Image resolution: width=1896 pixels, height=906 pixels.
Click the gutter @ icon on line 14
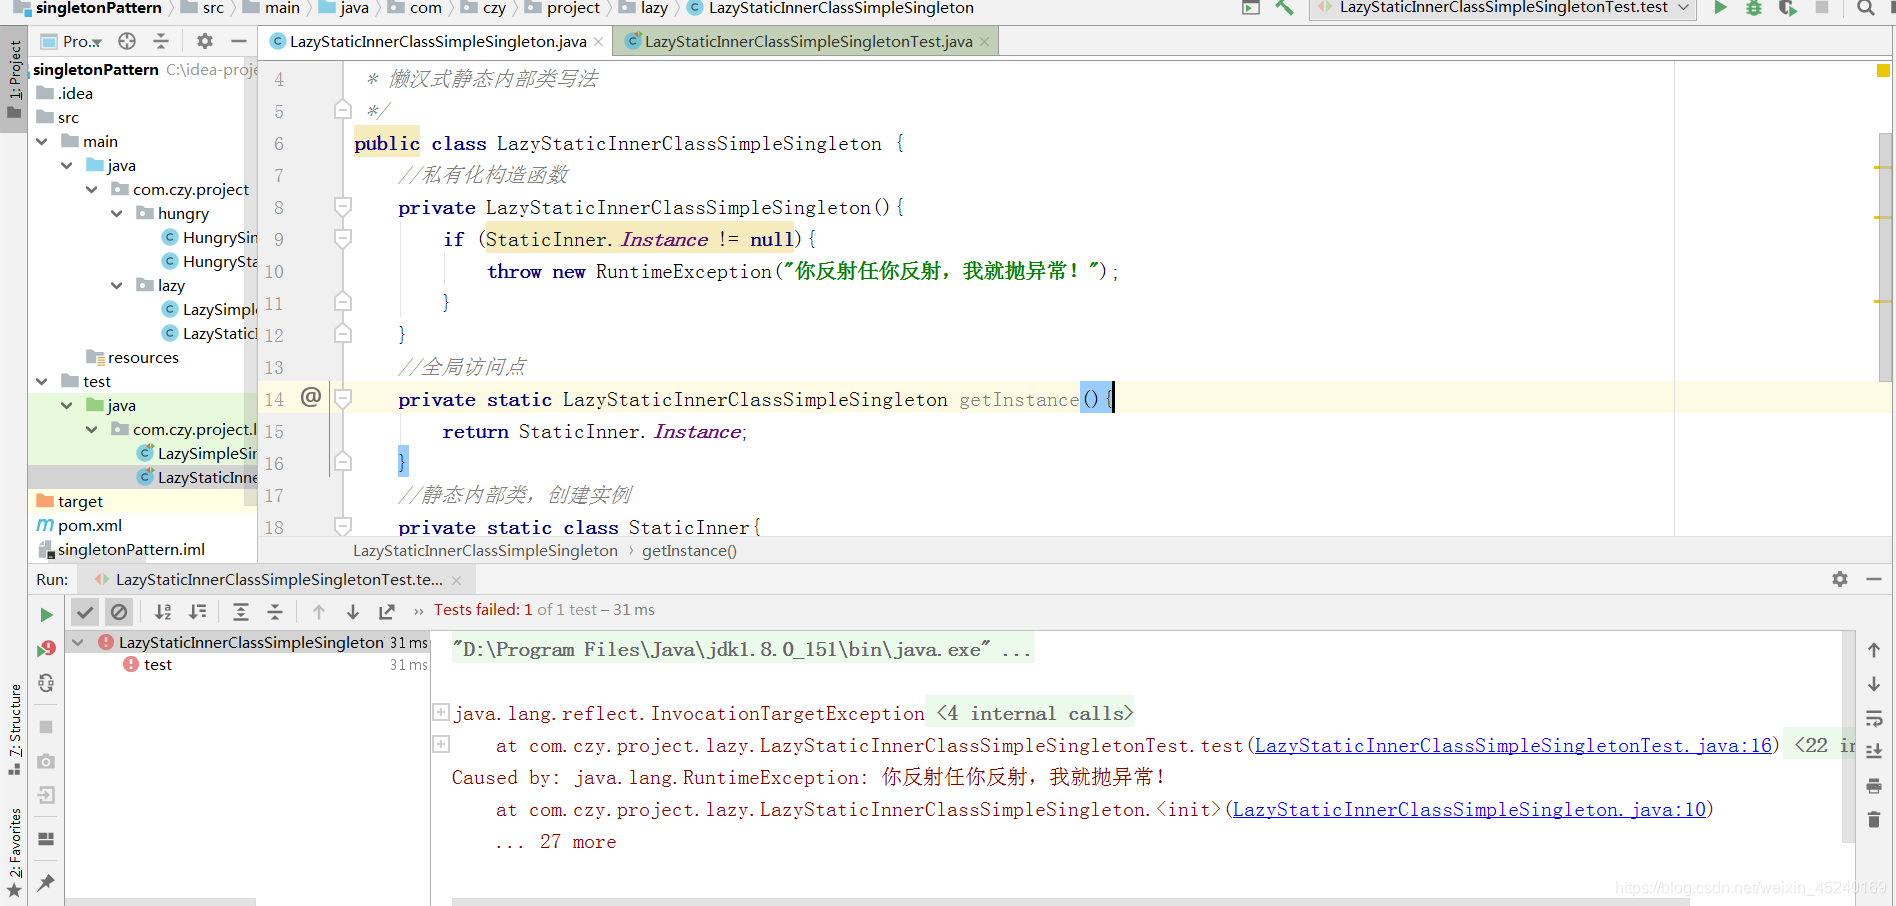pos(311,397)
